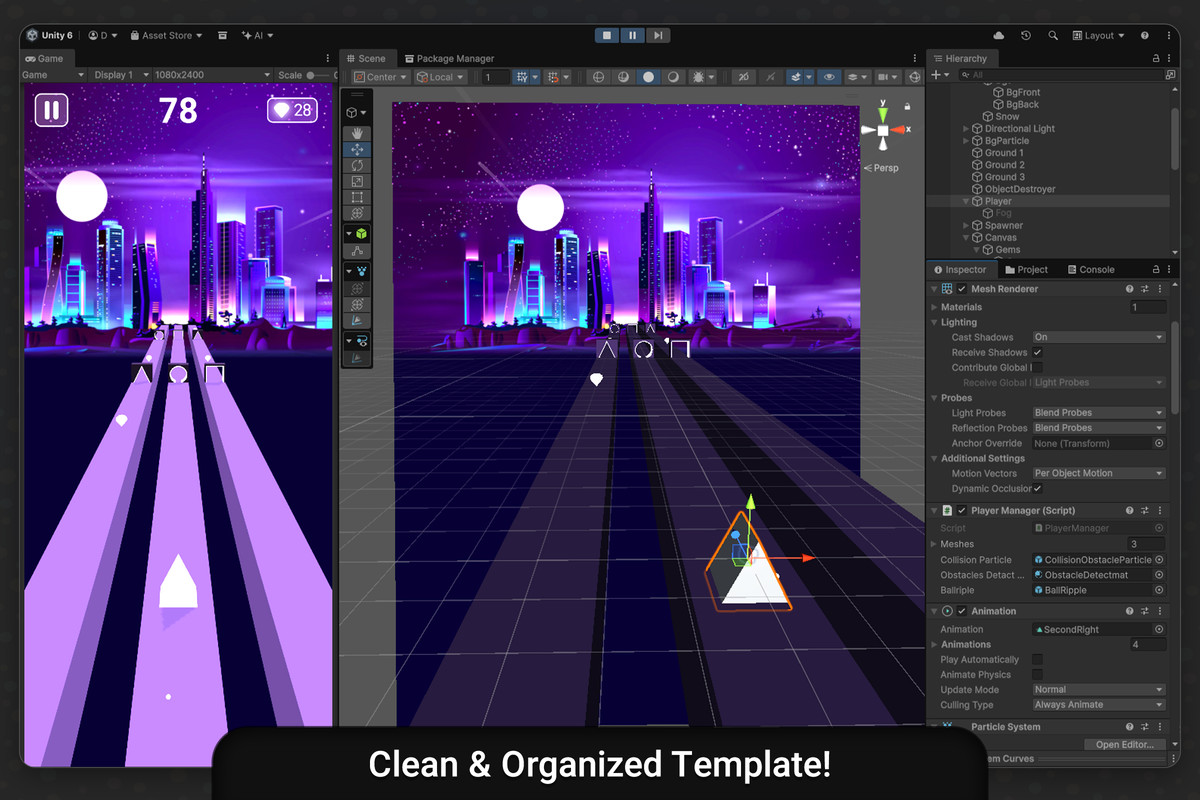Open the Package Manager box icon in the top bar
The height and width of the screenshot is (800, 1200).
click(222, 35)
